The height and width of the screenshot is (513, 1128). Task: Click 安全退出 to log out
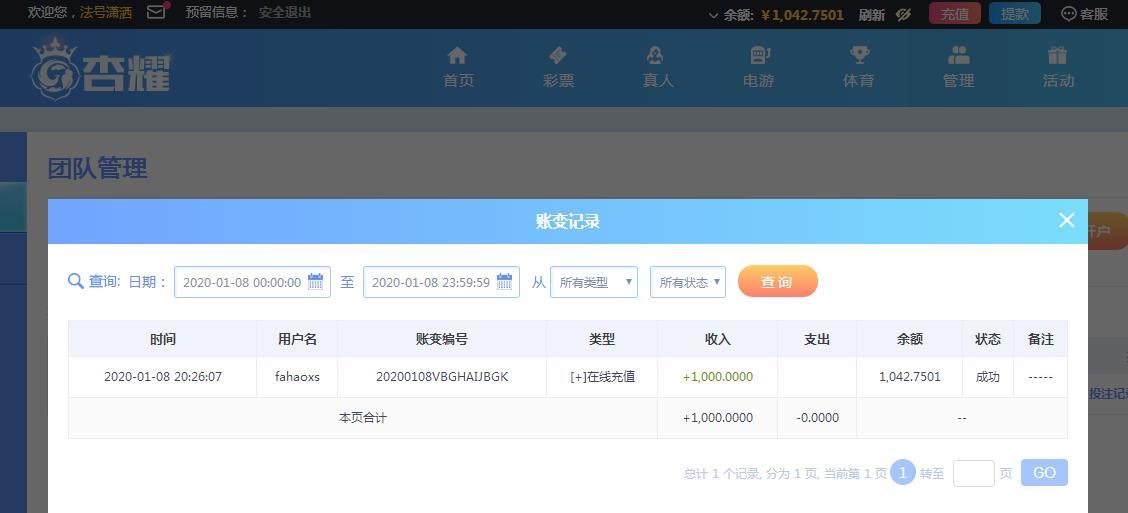coord(285,12)
